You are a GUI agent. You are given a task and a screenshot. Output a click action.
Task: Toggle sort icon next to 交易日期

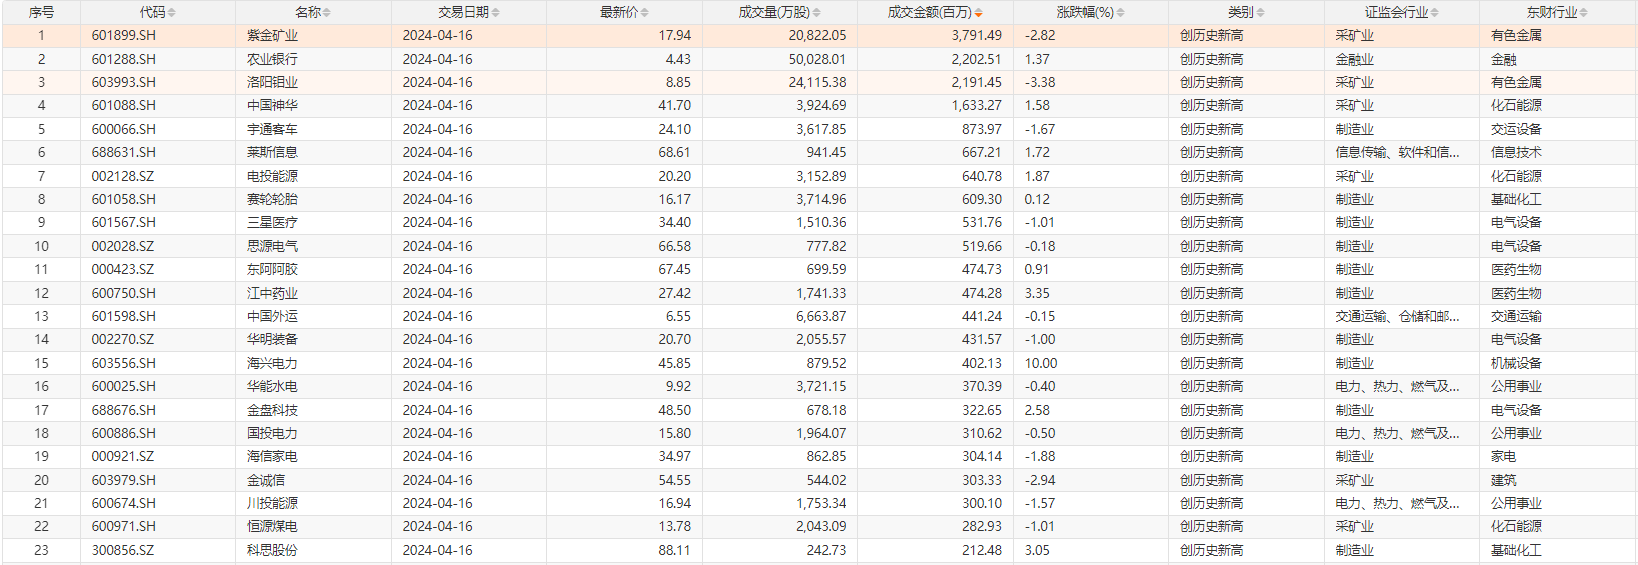(496, 13)
